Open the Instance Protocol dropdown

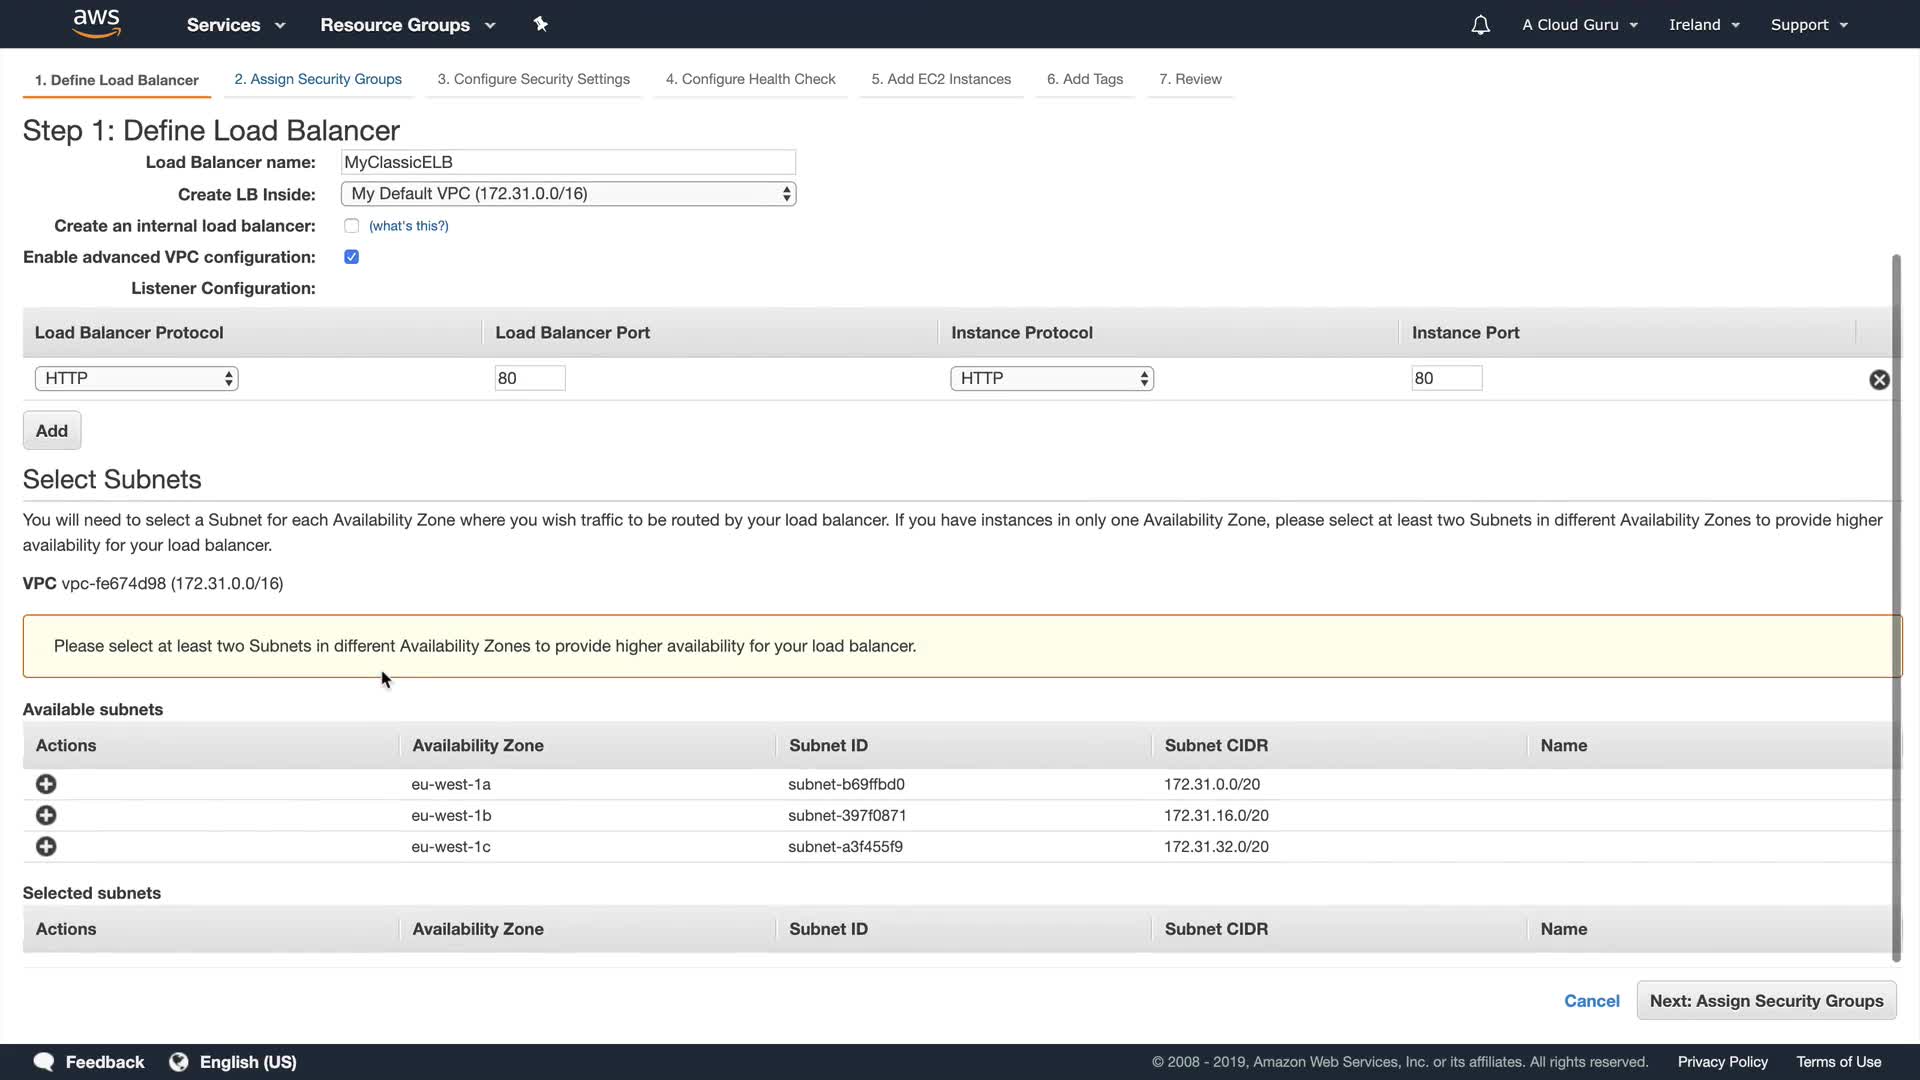1051,379
